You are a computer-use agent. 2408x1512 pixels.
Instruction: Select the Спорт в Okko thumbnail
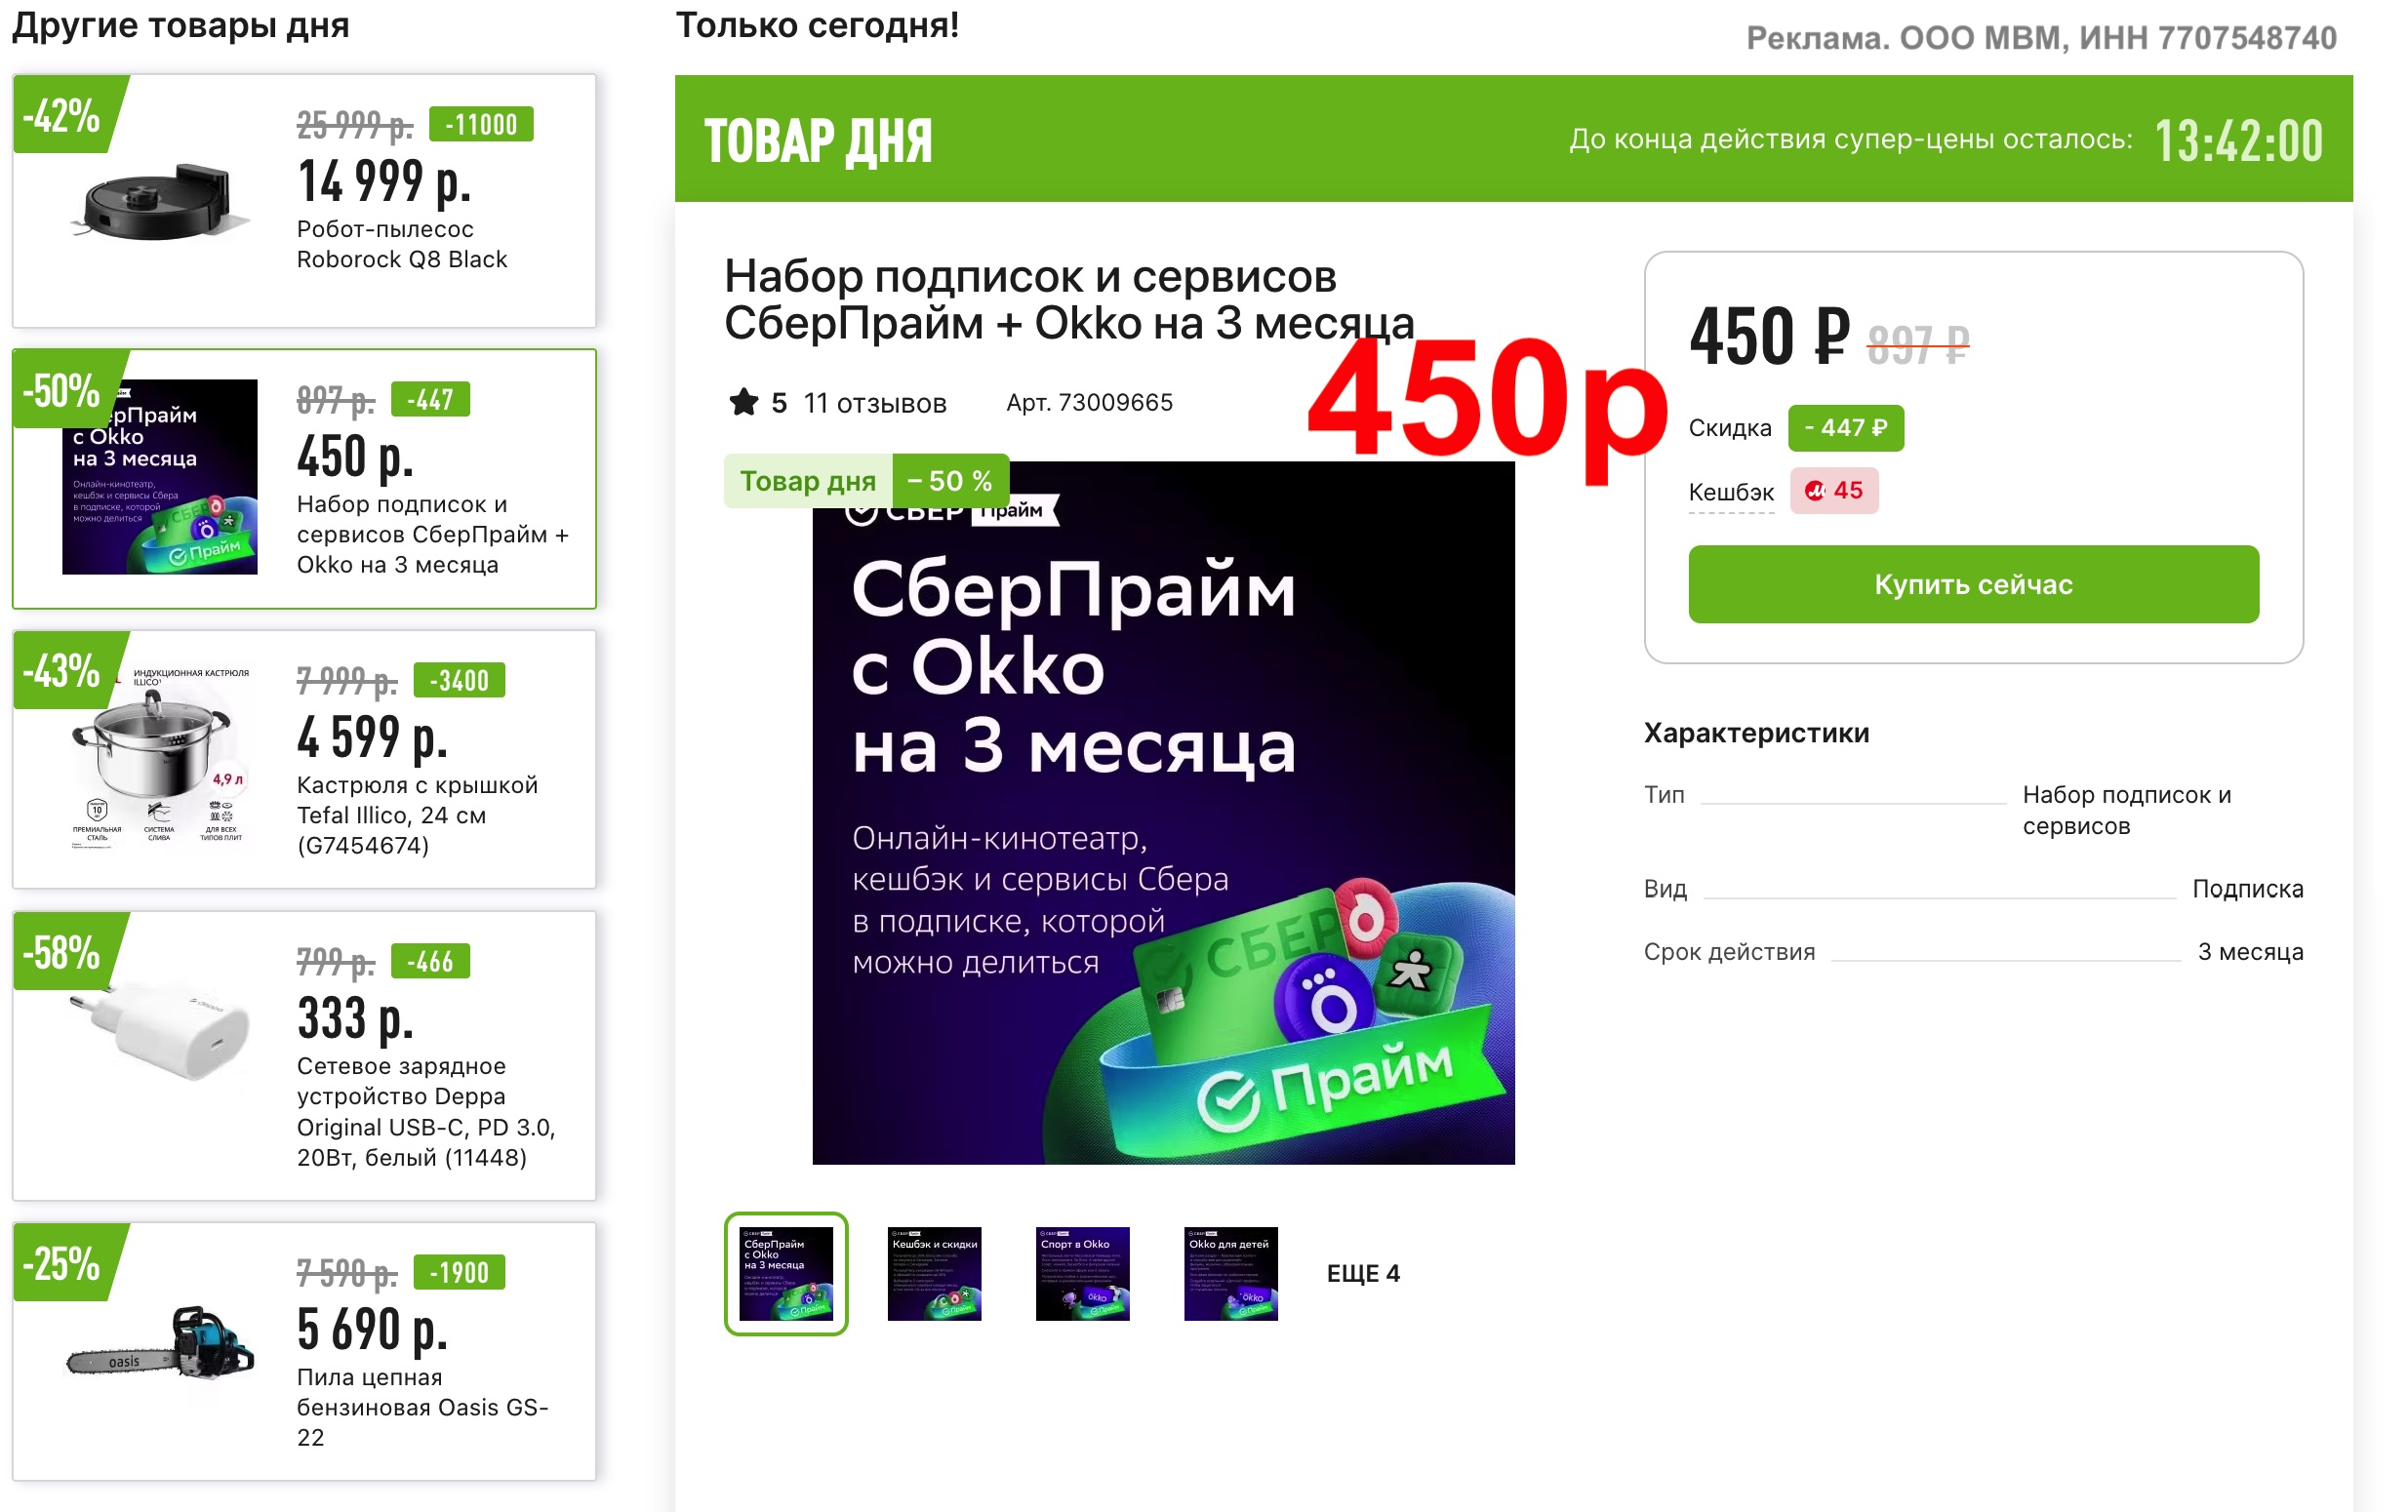pos(1082,1273)
